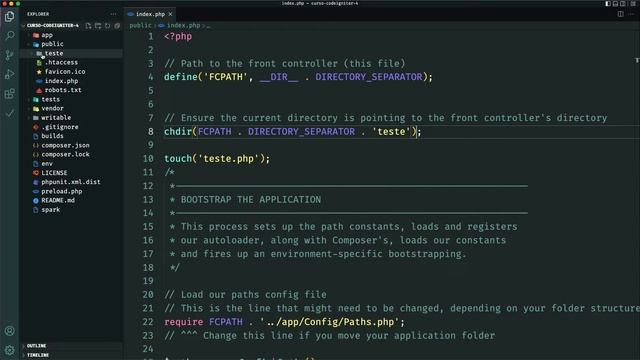Click 'FCPATH' string on line 4
Image resolution: width=640 pixels, height=360 pixels.
point(225,77)
